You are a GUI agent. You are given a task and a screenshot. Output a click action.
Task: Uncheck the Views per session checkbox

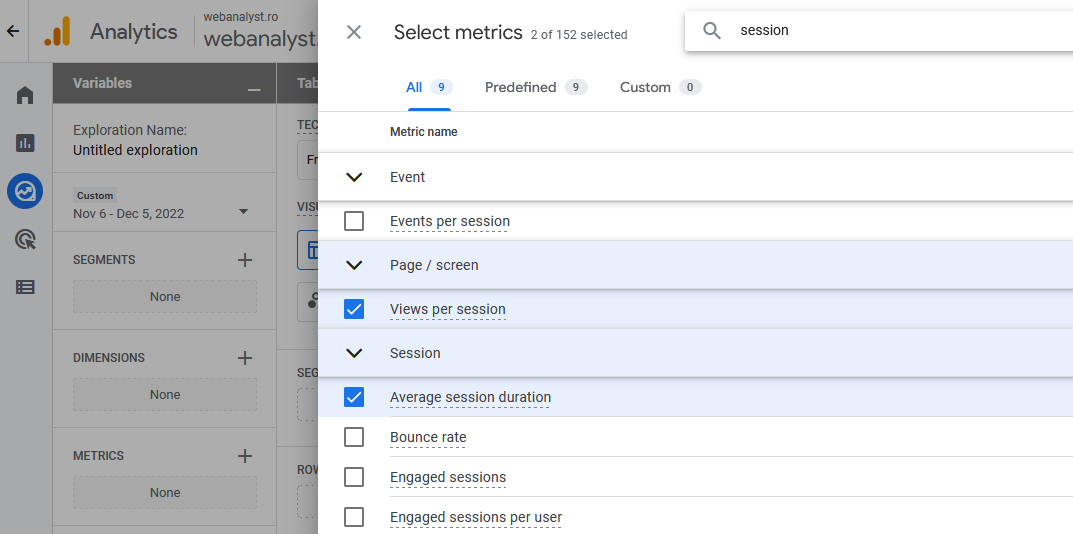point(354,309)
